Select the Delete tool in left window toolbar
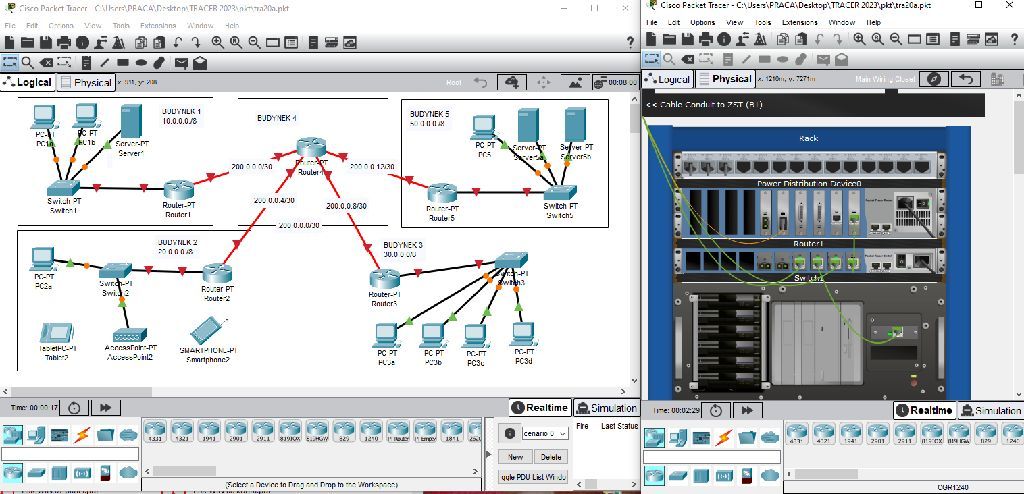Screen dimensions: 1024x494 click(x=48, y=62)
